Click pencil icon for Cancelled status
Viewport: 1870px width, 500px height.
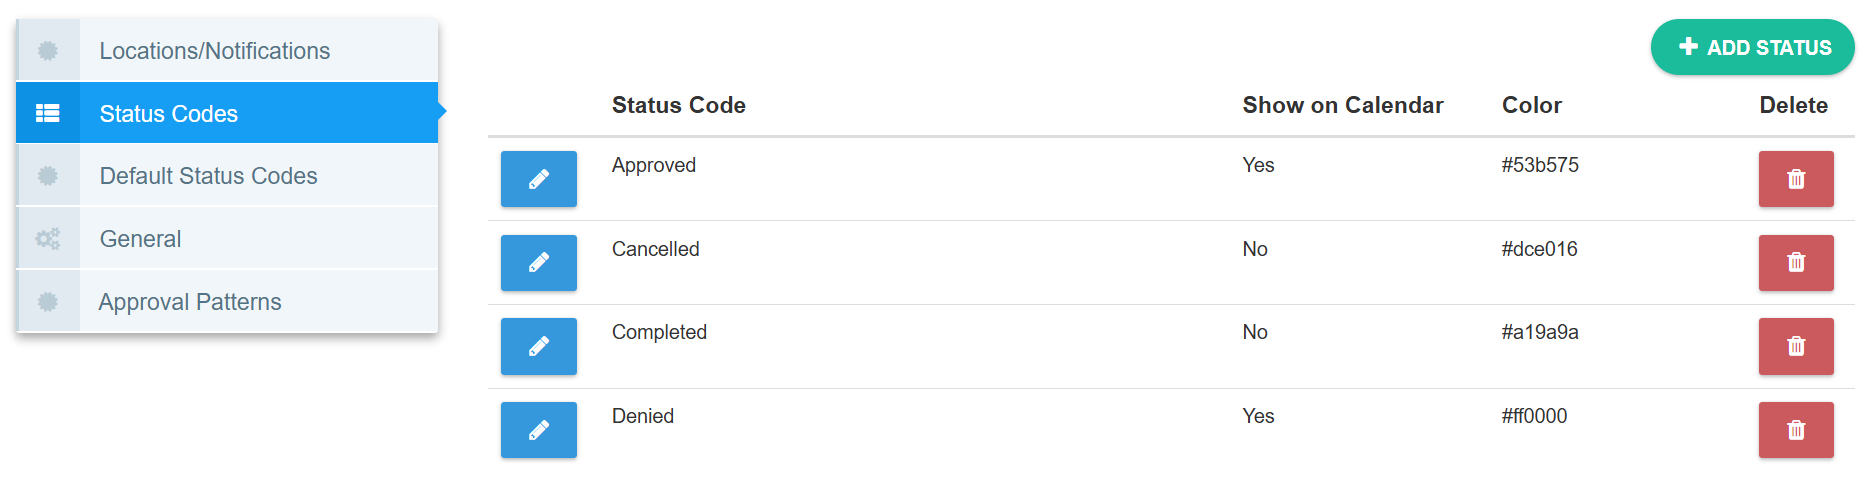pyautogui.click(x=538, y=263)
